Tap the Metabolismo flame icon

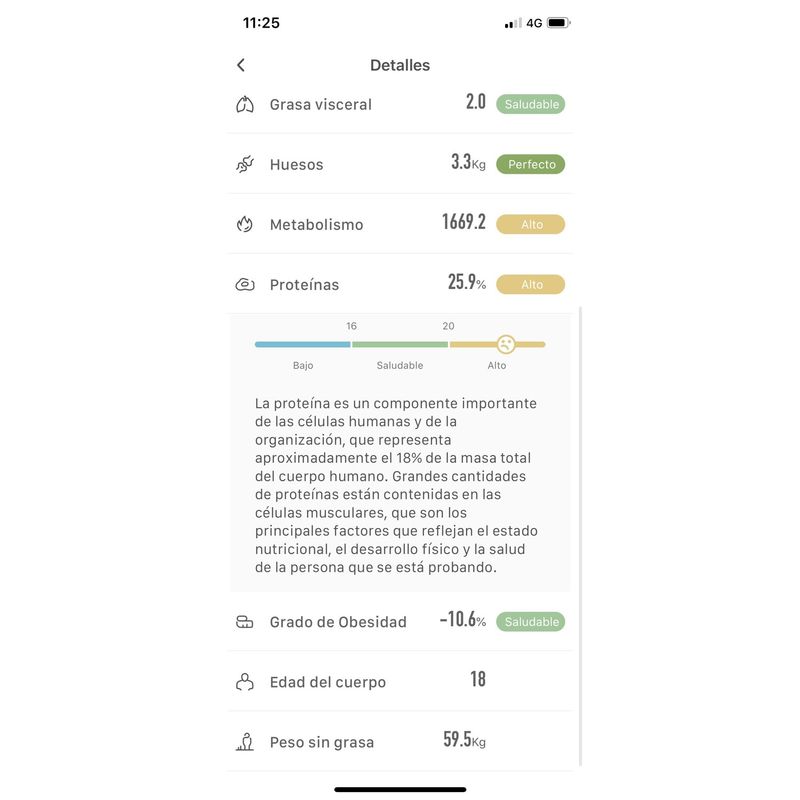click(x=245, y=224)
